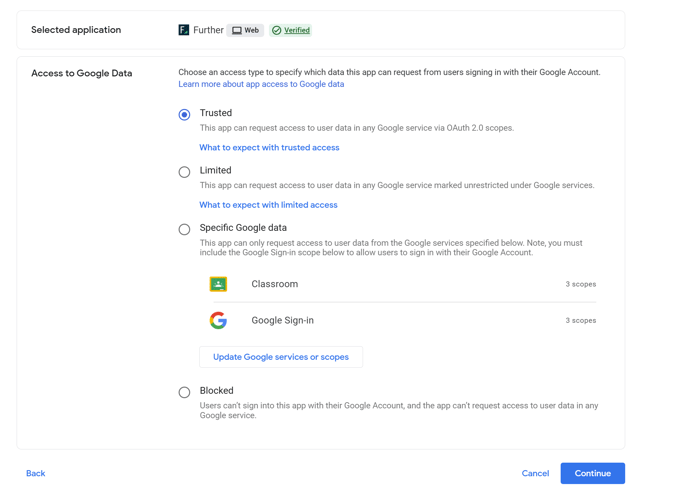The width and height of the screenshot is (688, 500).
Task: Click the Verified link text
Action: click(x=297, y=30)
